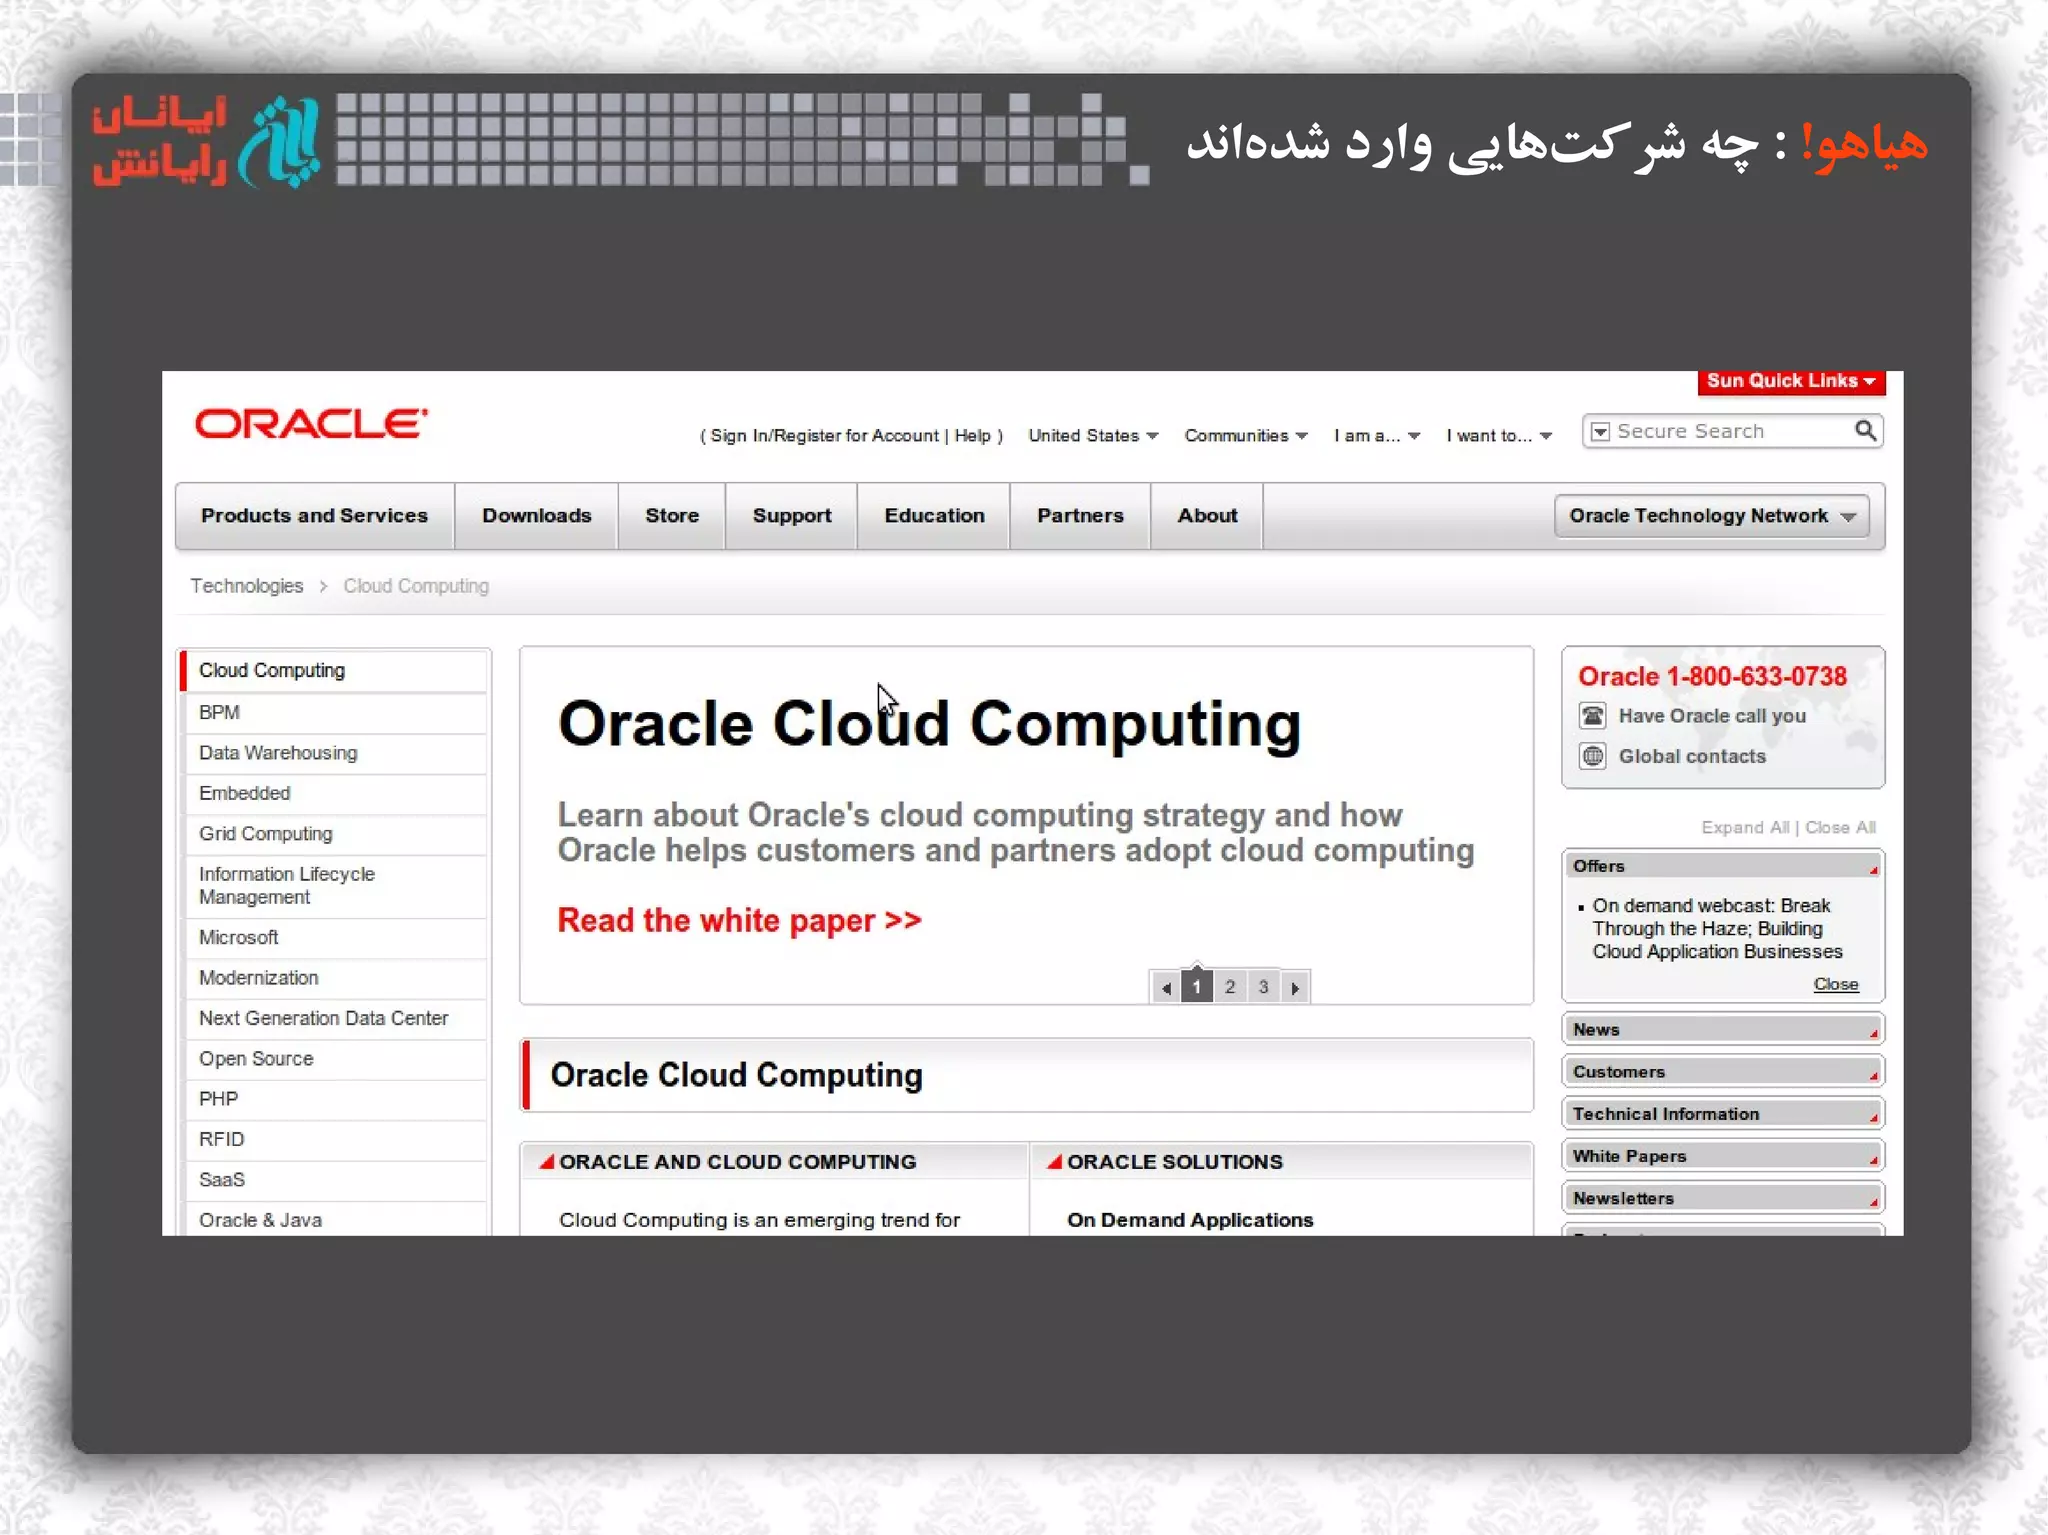Go to carousel slide 2

[1230, 987]
